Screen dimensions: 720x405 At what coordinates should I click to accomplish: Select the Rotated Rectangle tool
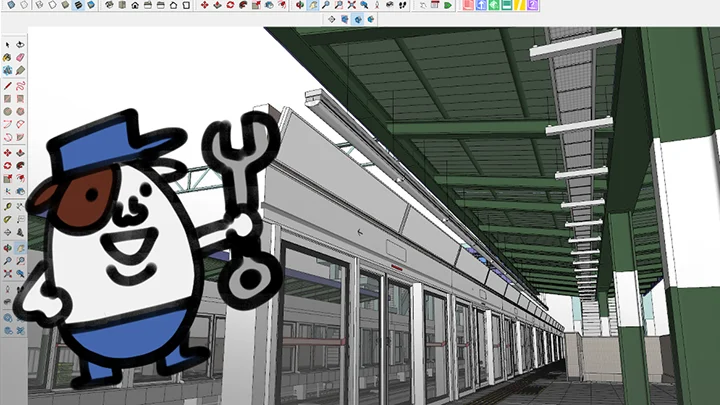tap(20, 99)
